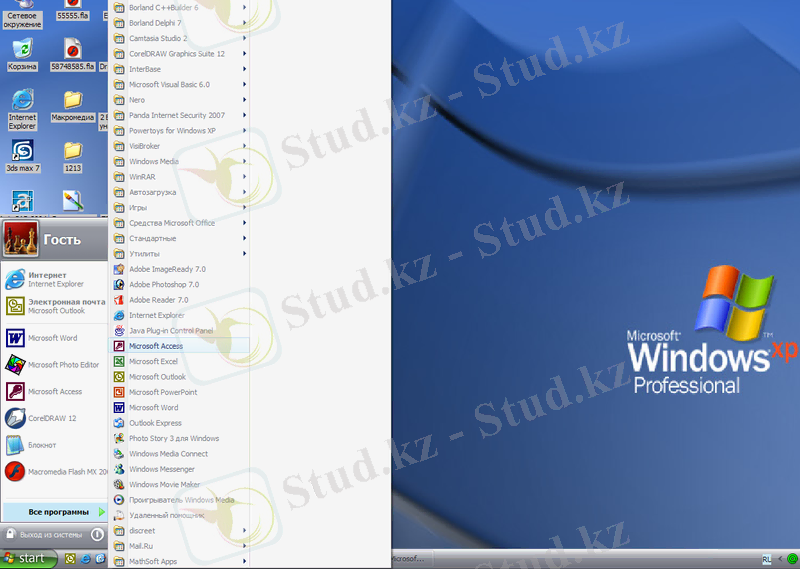Open Электронная почта Microsoft Outlook item
The height and width of the screenshot is (569, 800).
click(55, 306)
